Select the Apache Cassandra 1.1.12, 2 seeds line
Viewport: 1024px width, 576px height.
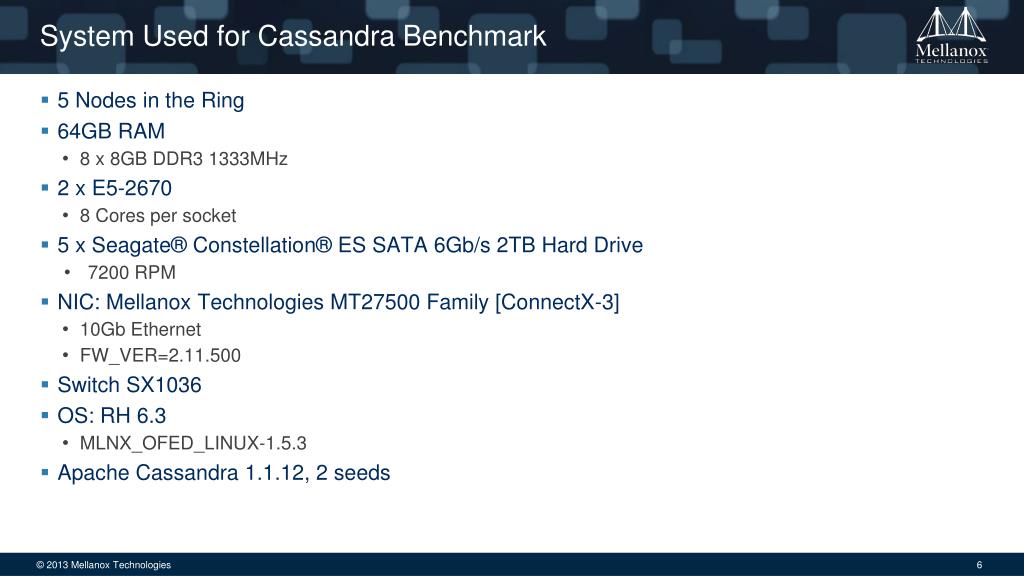tap(223, 472)
